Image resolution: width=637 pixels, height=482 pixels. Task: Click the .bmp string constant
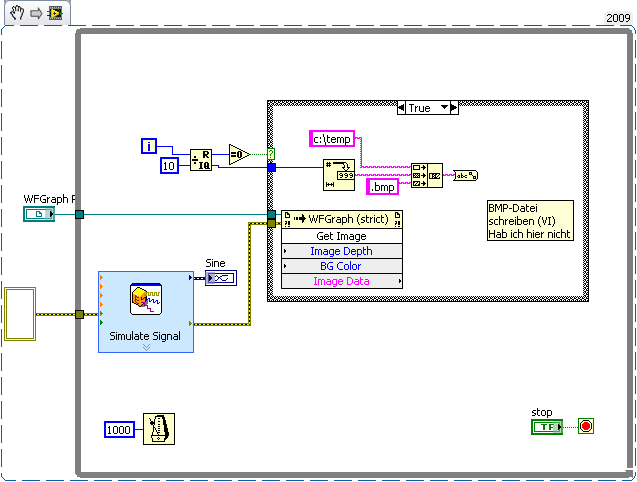click(x=382, y=187)
